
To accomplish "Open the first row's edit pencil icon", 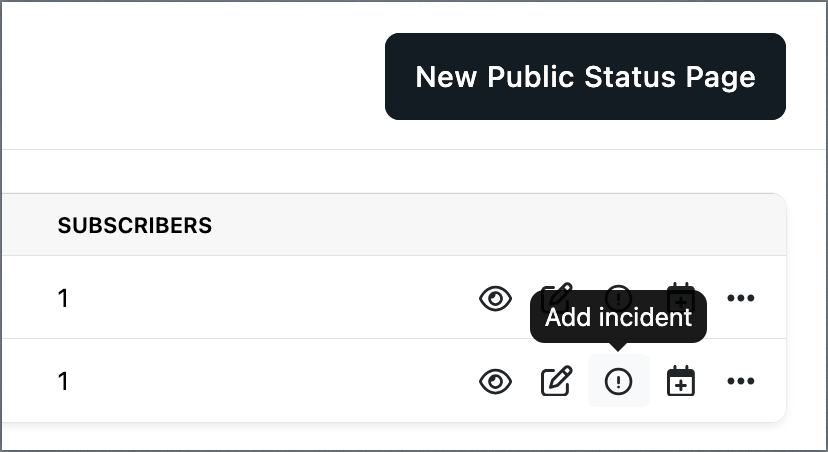I will coord(557,288).
